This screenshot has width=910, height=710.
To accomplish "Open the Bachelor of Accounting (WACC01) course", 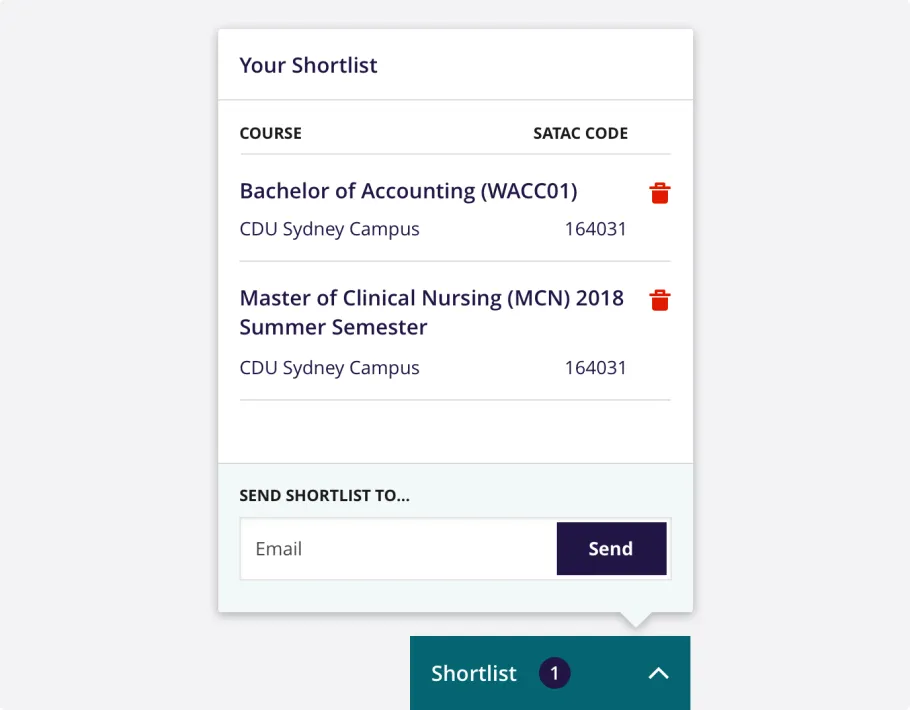I will (x=408, y=191).
